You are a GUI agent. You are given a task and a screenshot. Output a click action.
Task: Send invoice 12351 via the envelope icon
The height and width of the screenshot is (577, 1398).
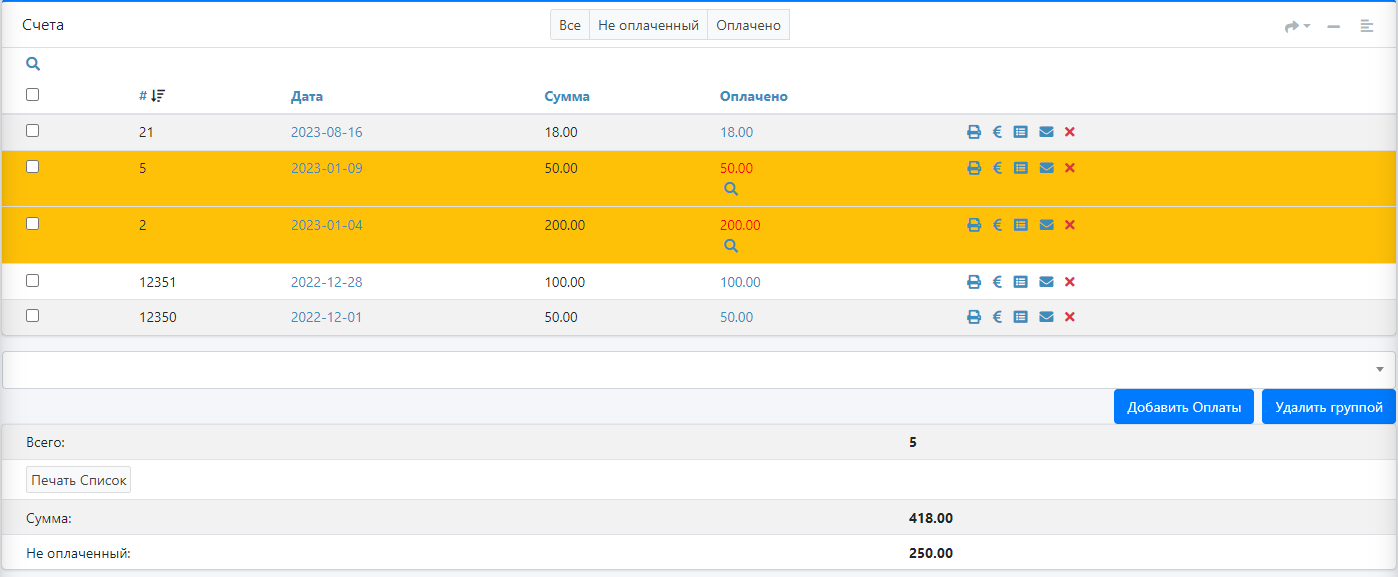click(x=1046, y=282)
